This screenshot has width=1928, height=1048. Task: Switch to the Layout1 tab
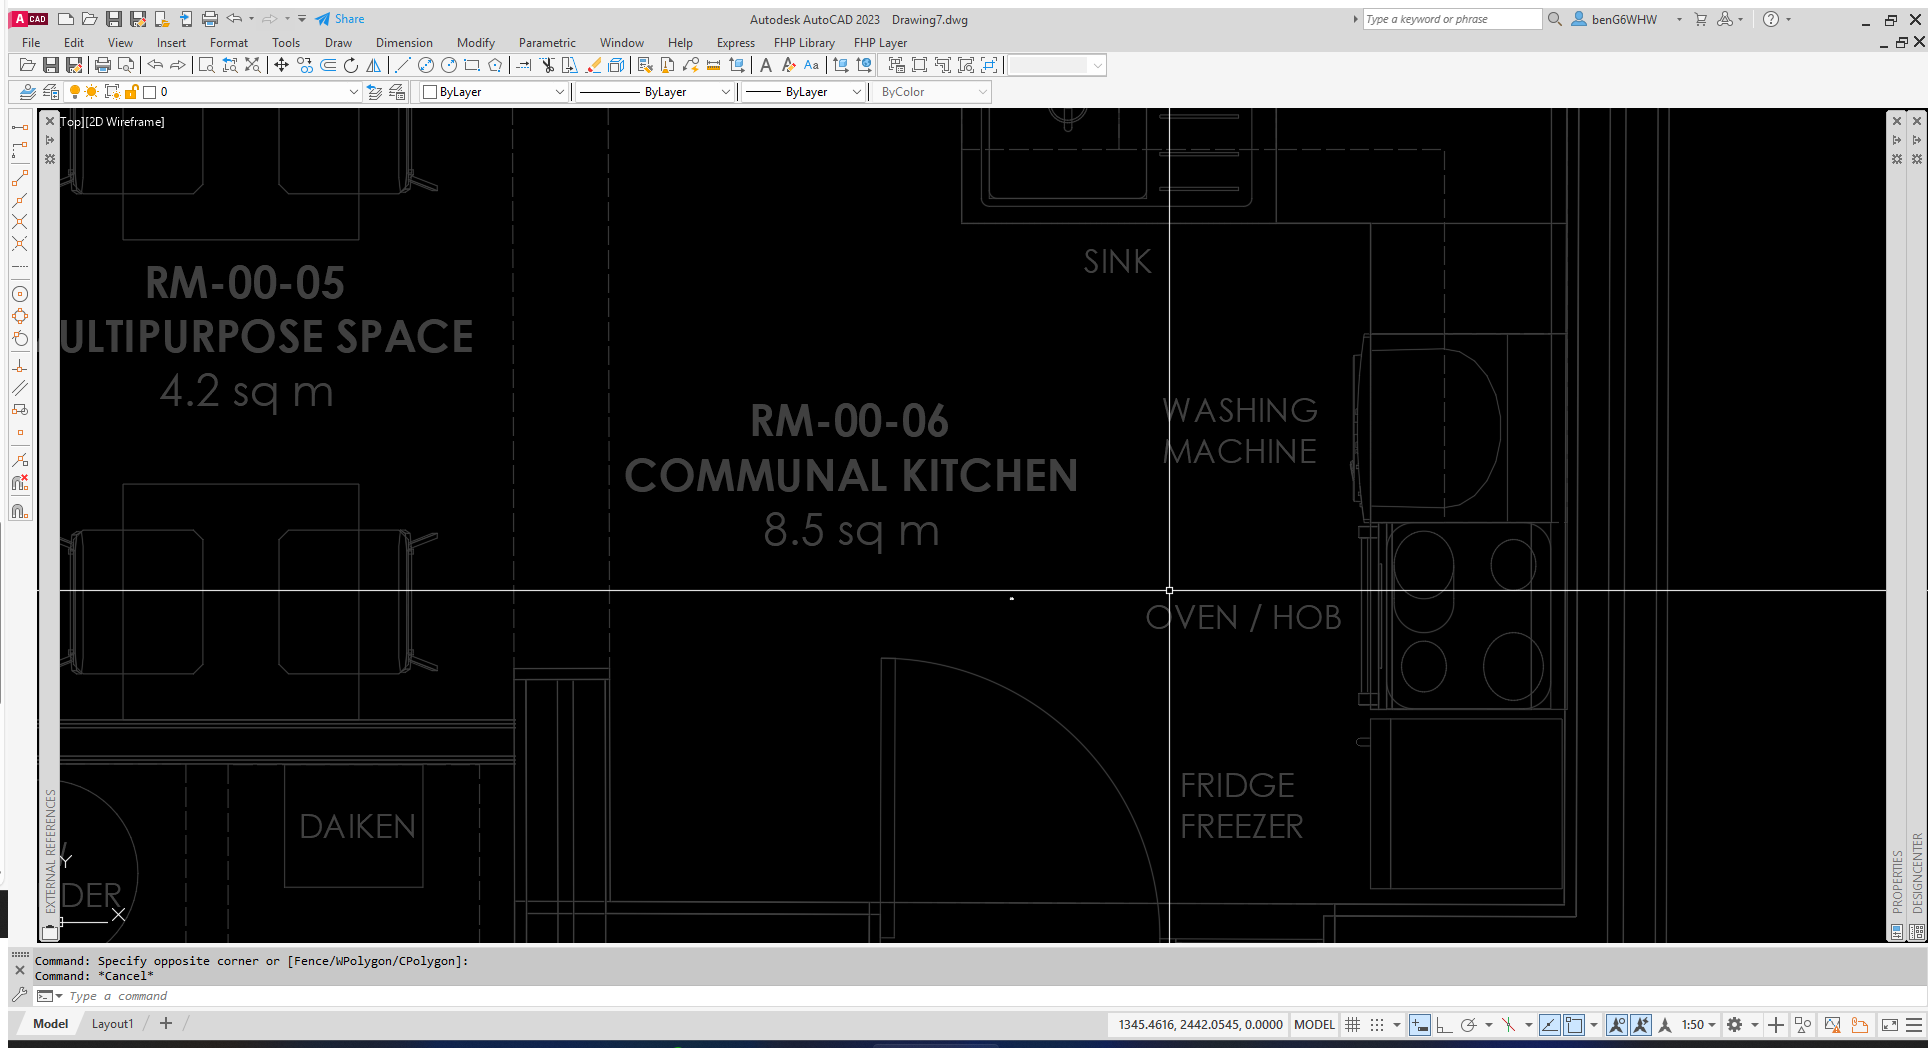(x=112, y=1023)
